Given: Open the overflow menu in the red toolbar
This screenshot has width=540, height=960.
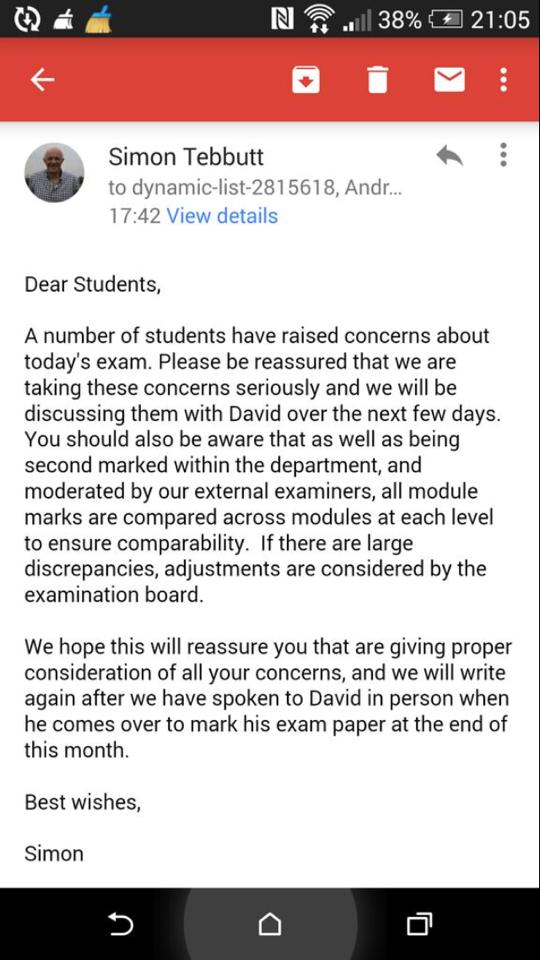Looking at the screenshot, I should (503, 80).
